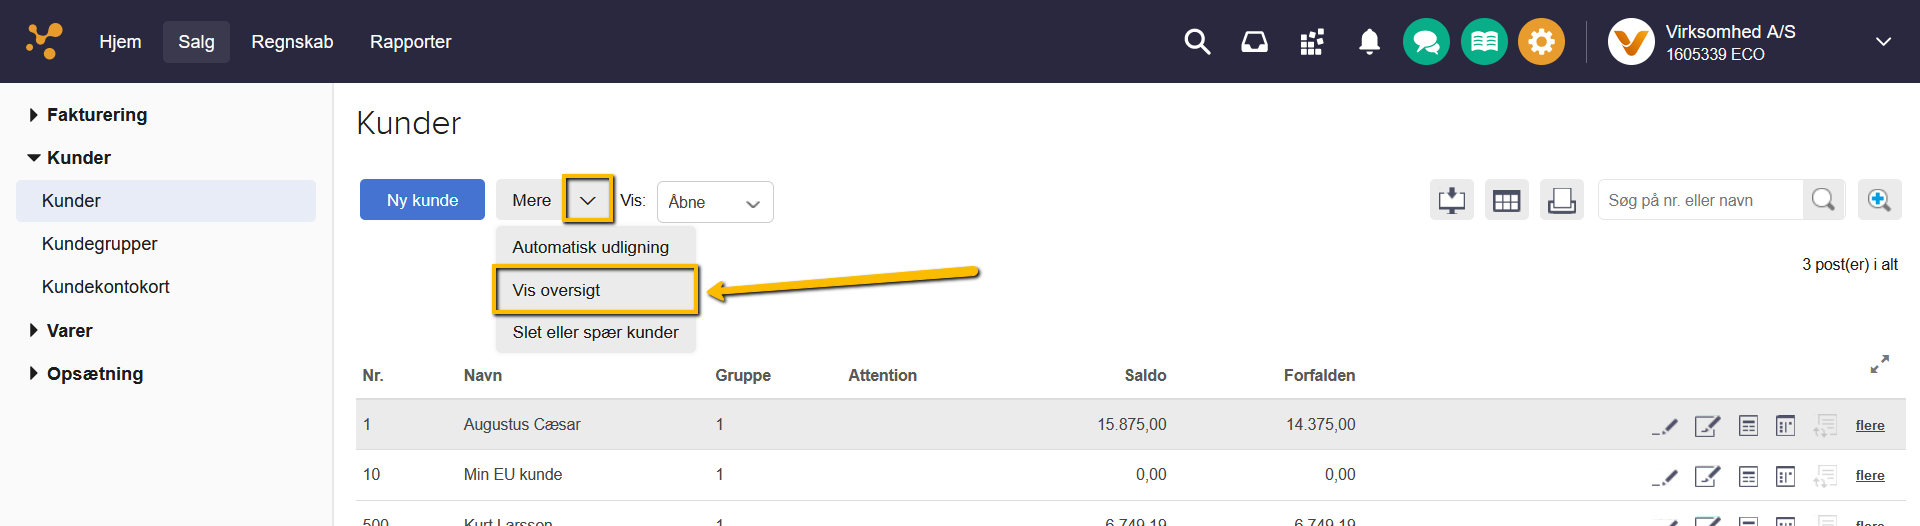Expand the table to fullscreen
This screenshot has height=526, width=1920.
[1880, 365]
